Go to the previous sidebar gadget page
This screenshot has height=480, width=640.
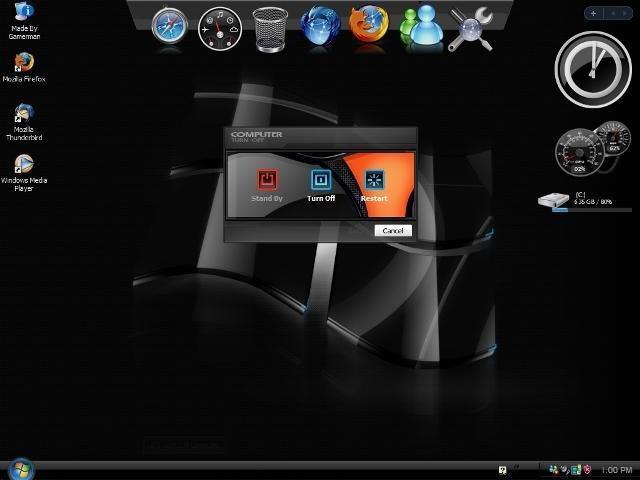613,13
